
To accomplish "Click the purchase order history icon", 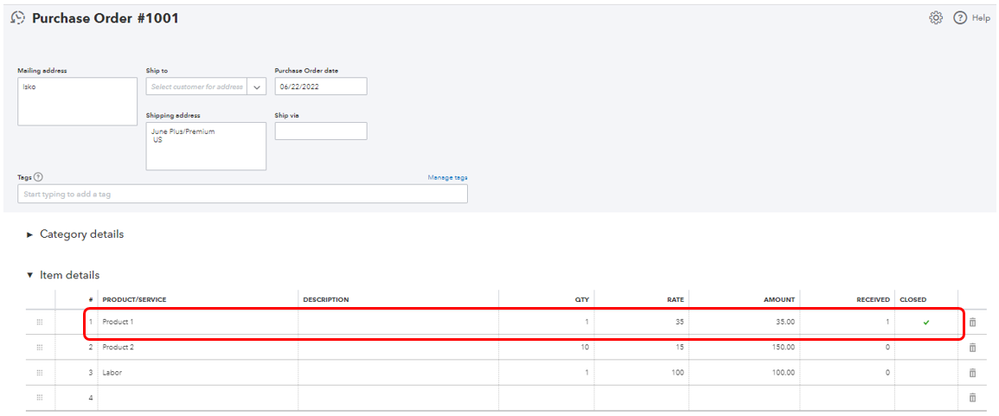I will pyautogui.click(x=17, y=18).
